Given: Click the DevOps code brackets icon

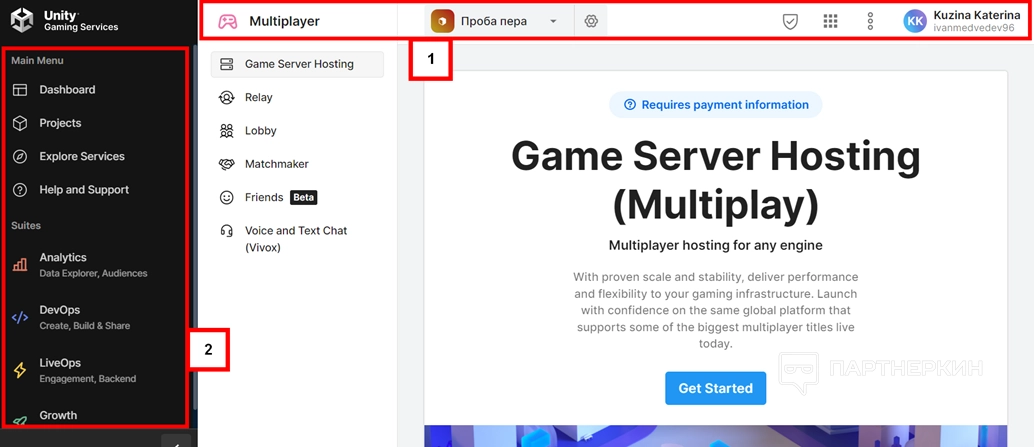Looking at the screenshot, I should pyautogui.click(x=20, y=317).
